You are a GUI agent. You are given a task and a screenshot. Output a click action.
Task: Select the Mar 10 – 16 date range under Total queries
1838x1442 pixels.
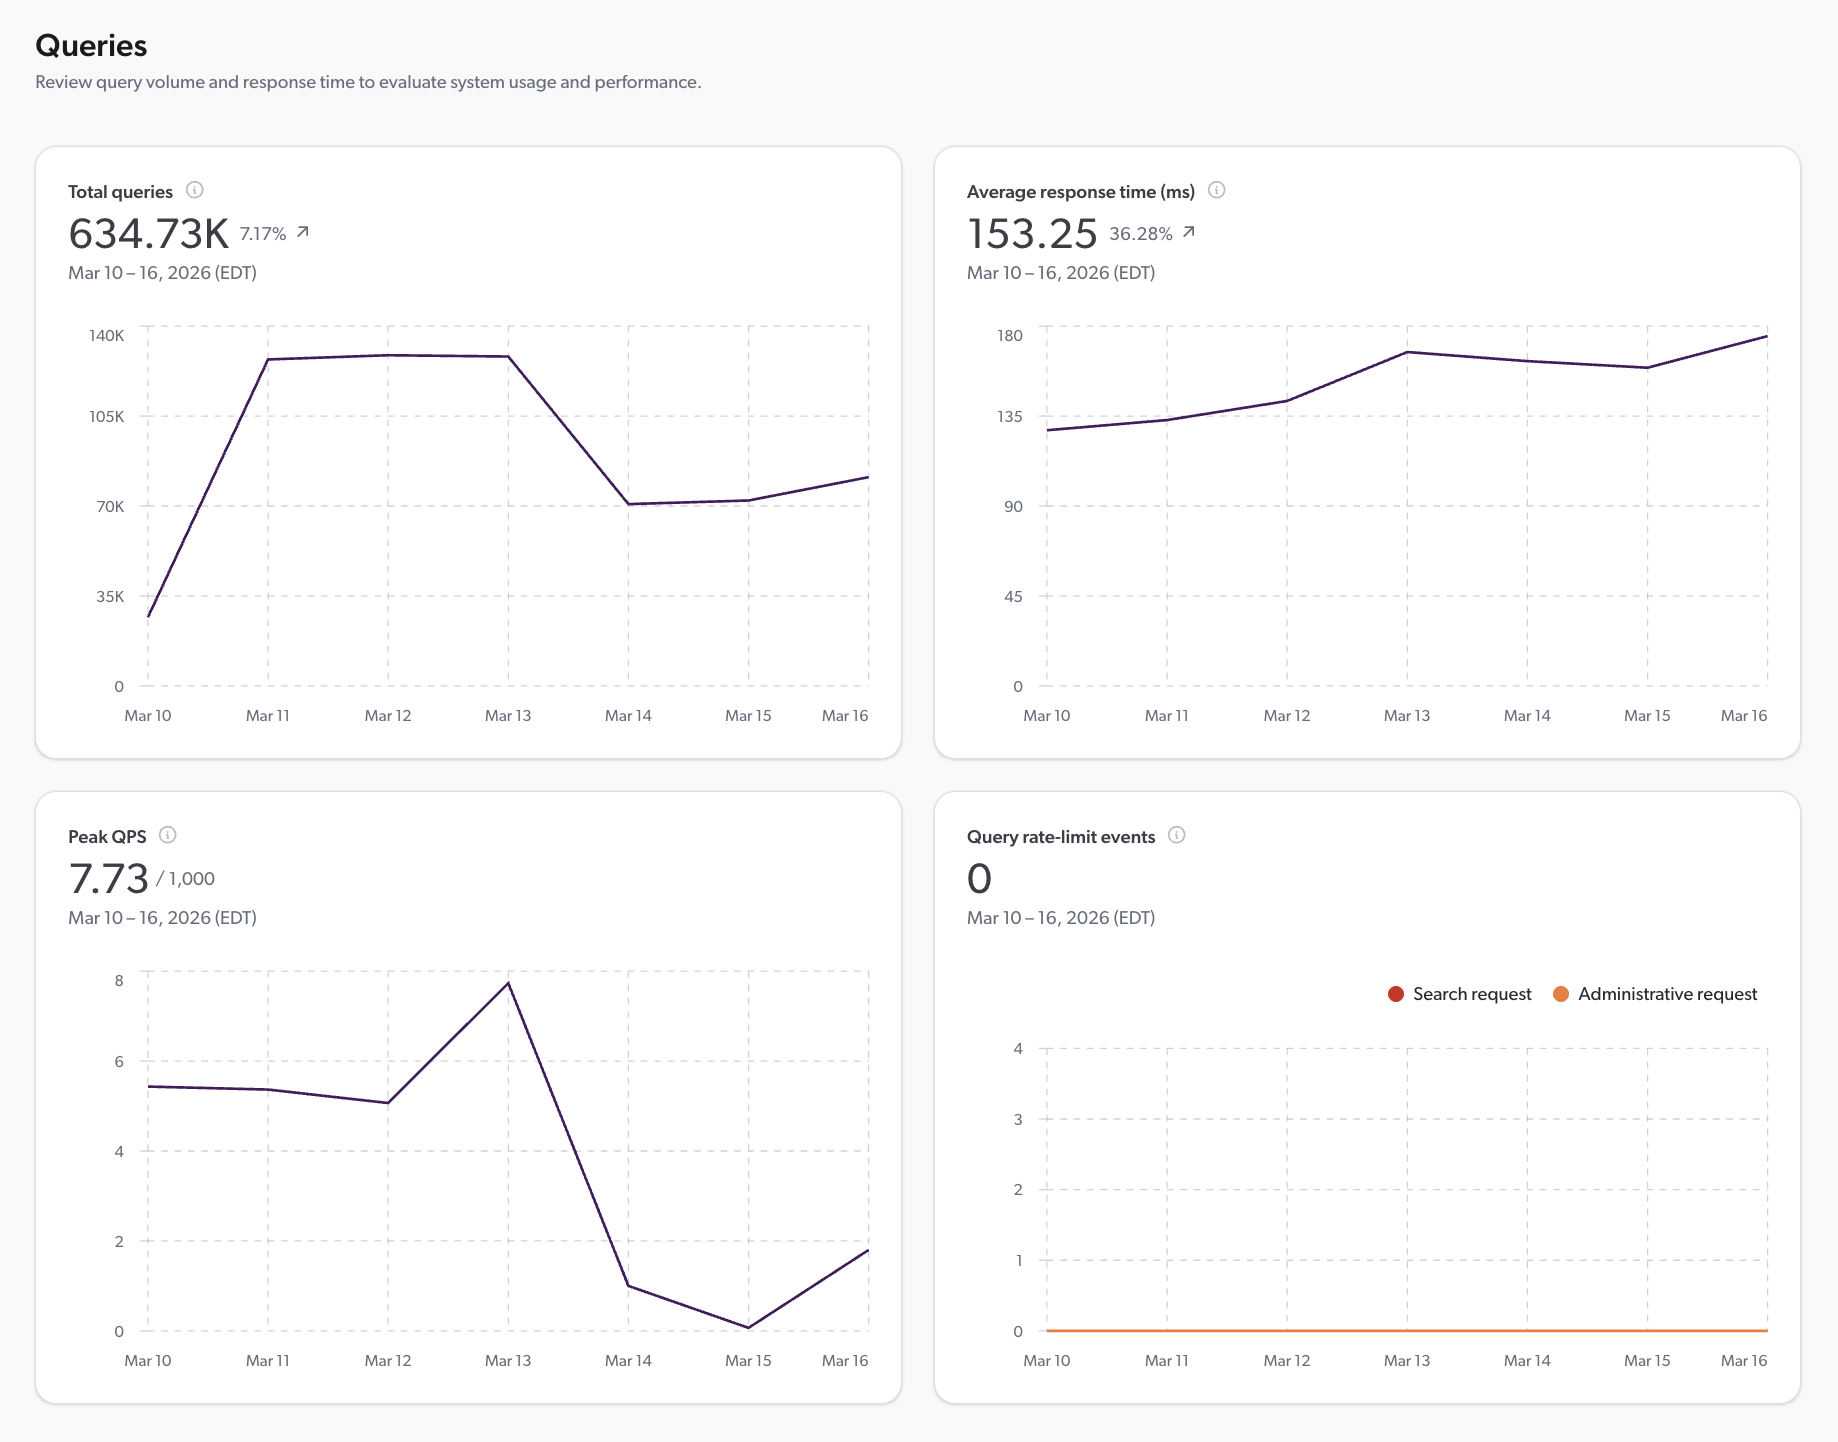click(x=162, y=272)
